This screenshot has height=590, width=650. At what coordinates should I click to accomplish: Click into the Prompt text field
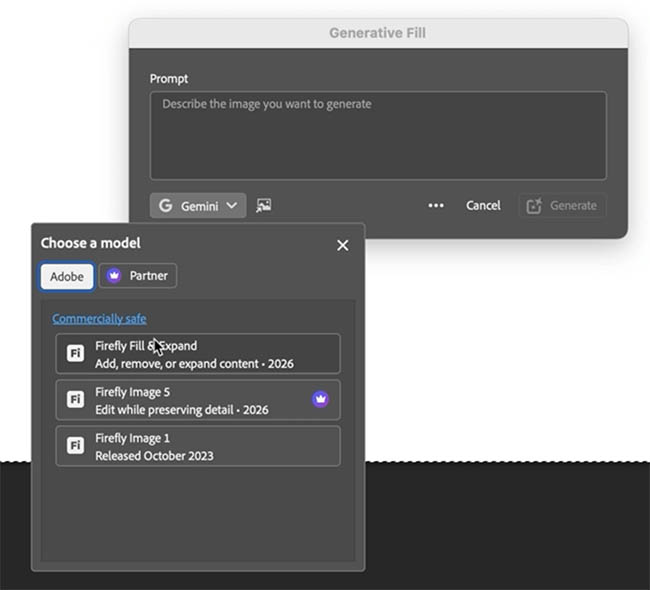coord(378,135)
